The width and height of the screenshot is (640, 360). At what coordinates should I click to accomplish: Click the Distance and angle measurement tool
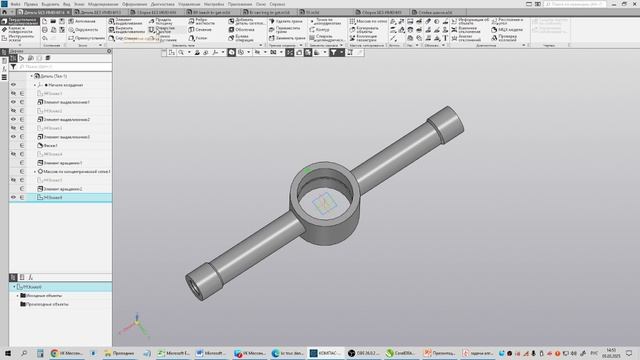click(507, 21)
